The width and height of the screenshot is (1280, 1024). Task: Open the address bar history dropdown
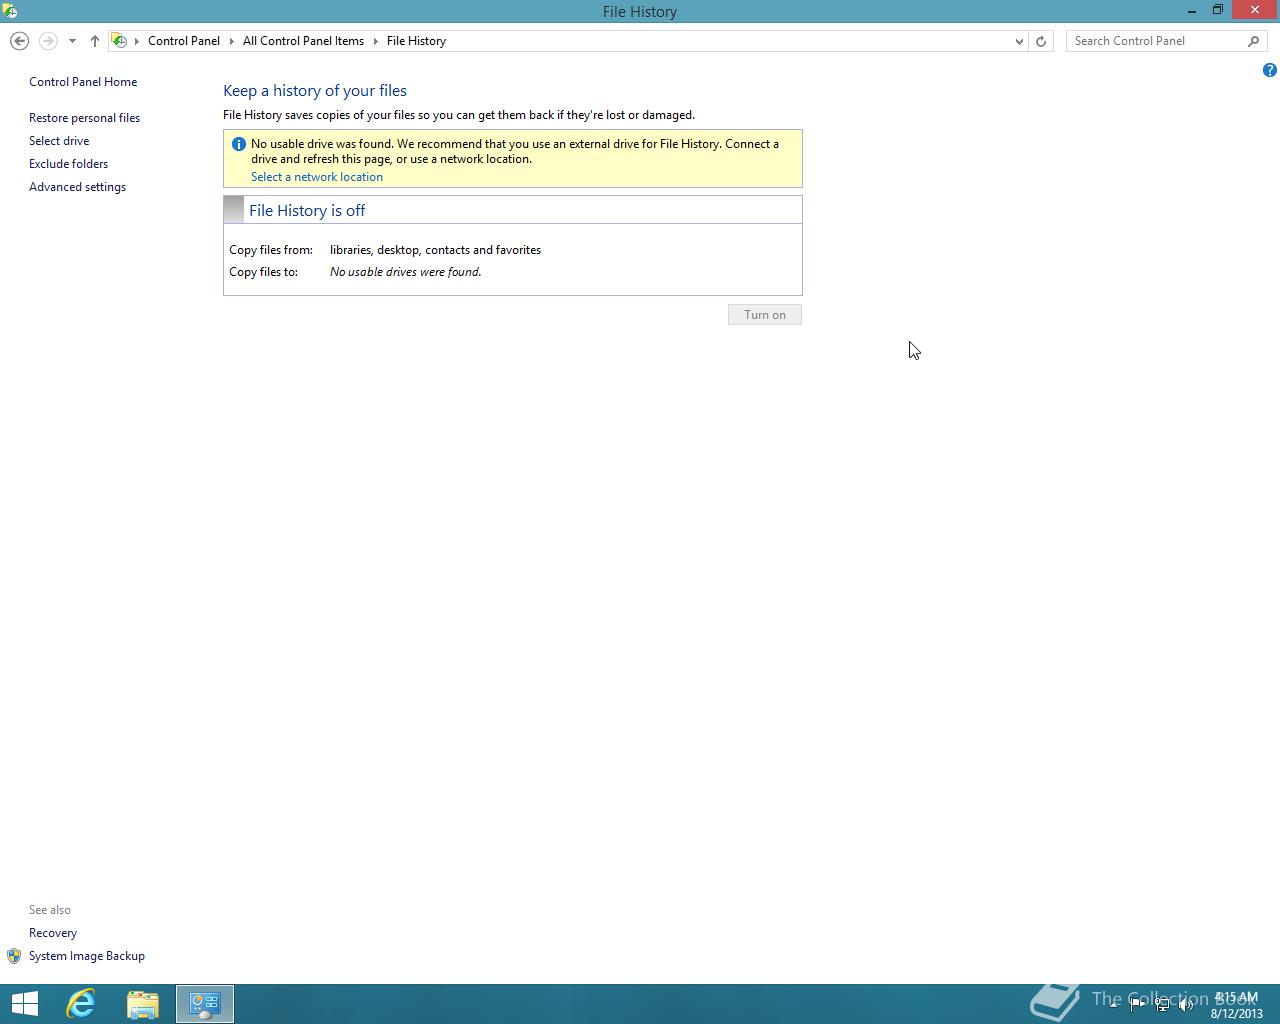click(1019, 41)
